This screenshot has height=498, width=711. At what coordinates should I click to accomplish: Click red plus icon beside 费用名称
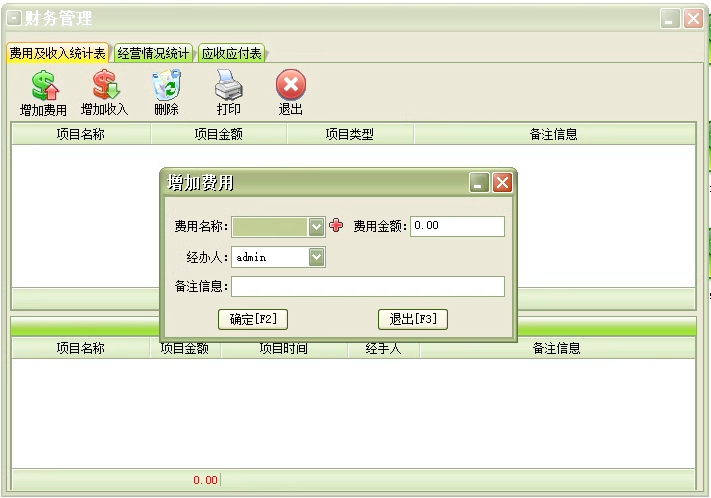(336, 225)
